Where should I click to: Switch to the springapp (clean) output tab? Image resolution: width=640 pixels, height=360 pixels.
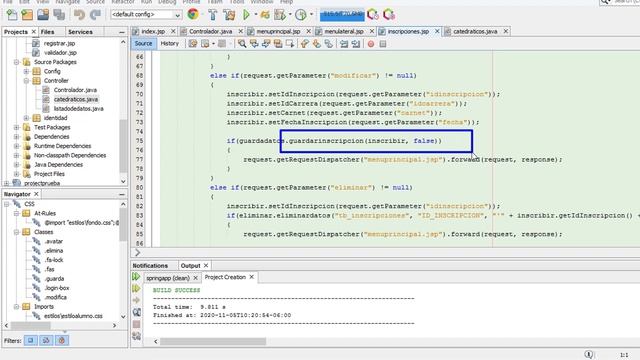pos(168,278)
